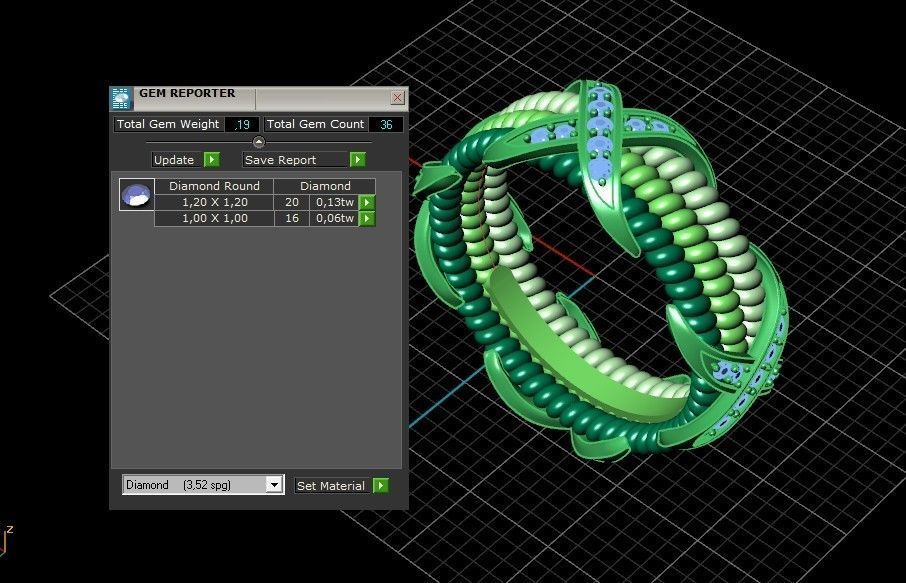The height and width of the screenshot is (583, 906).
Task: Click the Save Report button label
Action: (x=295, y=160)
